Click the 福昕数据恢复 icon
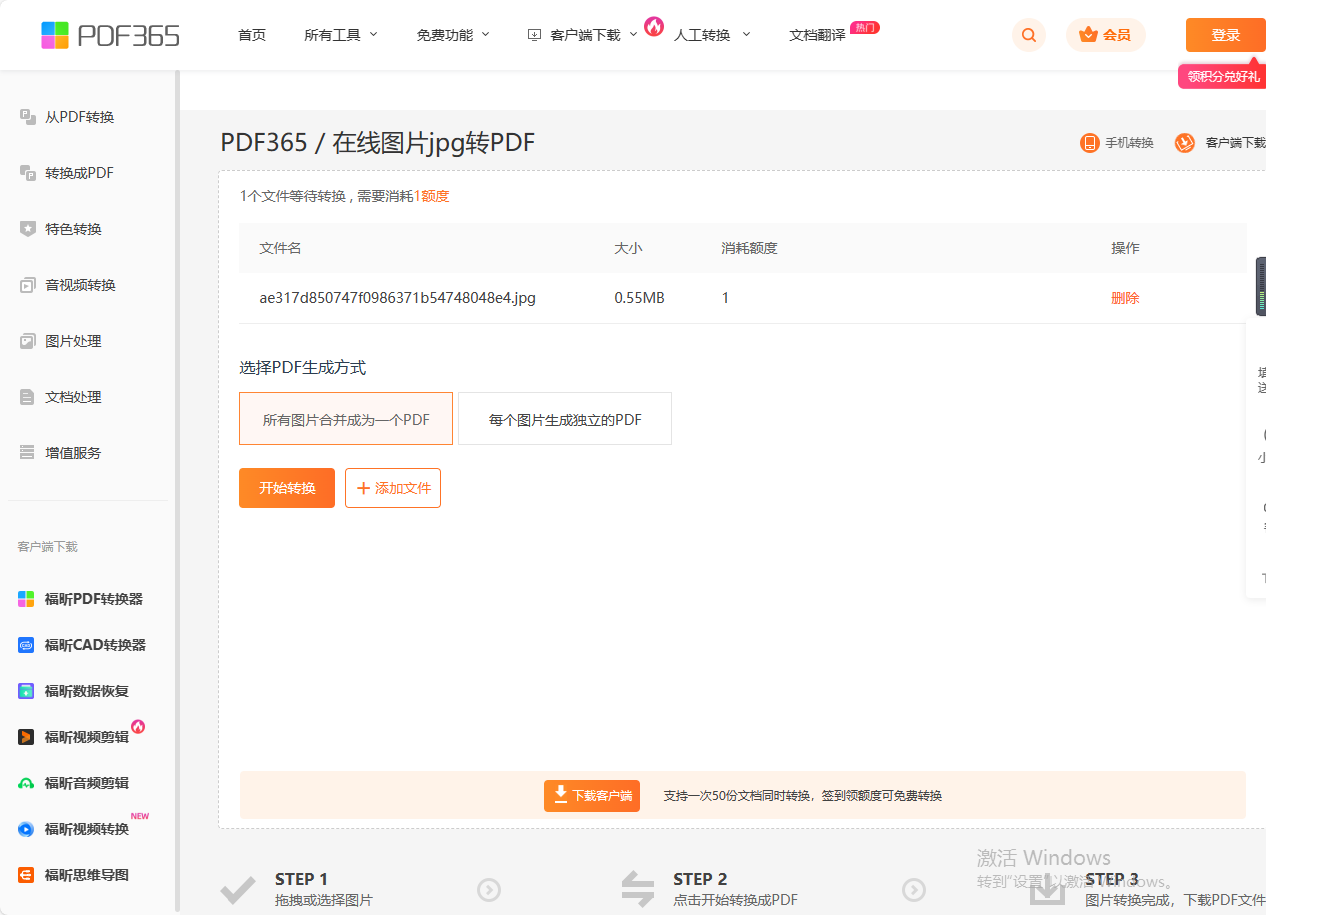The height and width of the screenshot is (915, 1321). pos(26,691)
